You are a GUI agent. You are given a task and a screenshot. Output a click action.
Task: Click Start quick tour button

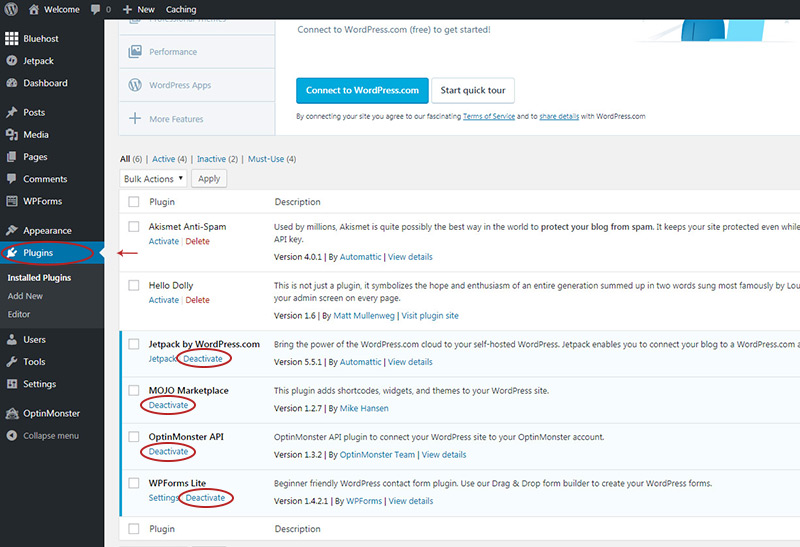coord(473,90)
